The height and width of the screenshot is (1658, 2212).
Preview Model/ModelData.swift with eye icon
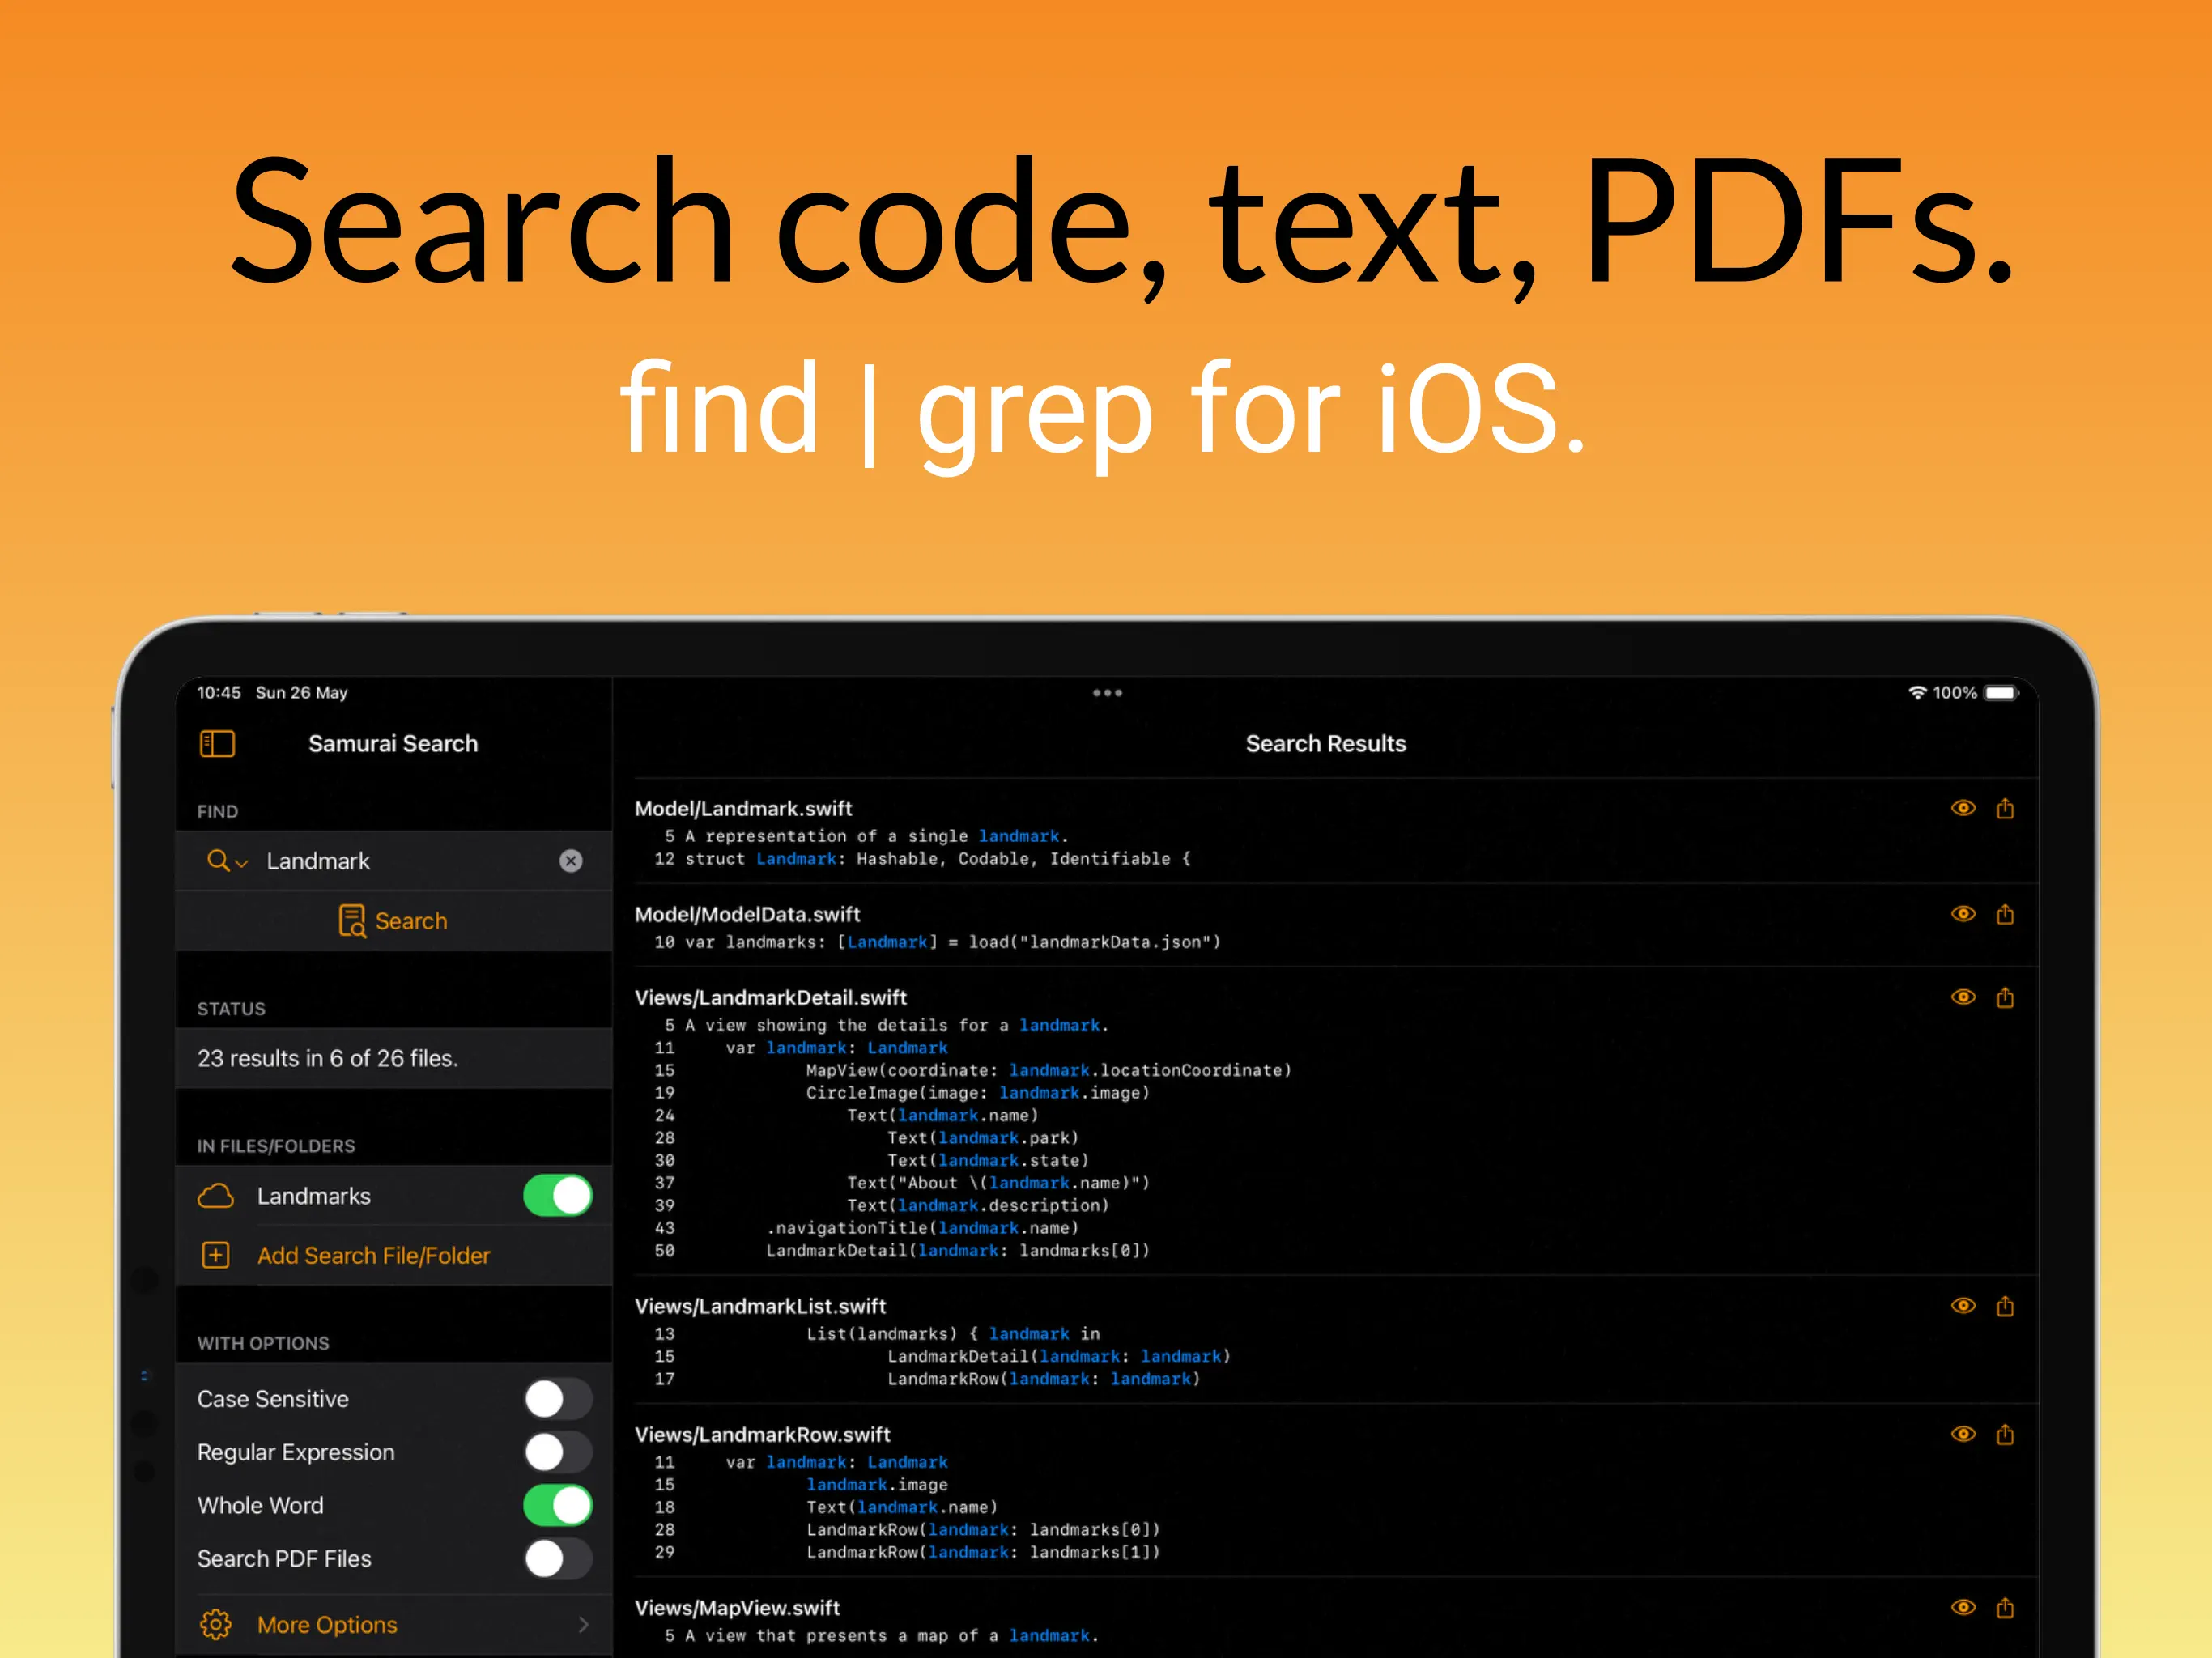1963,914
